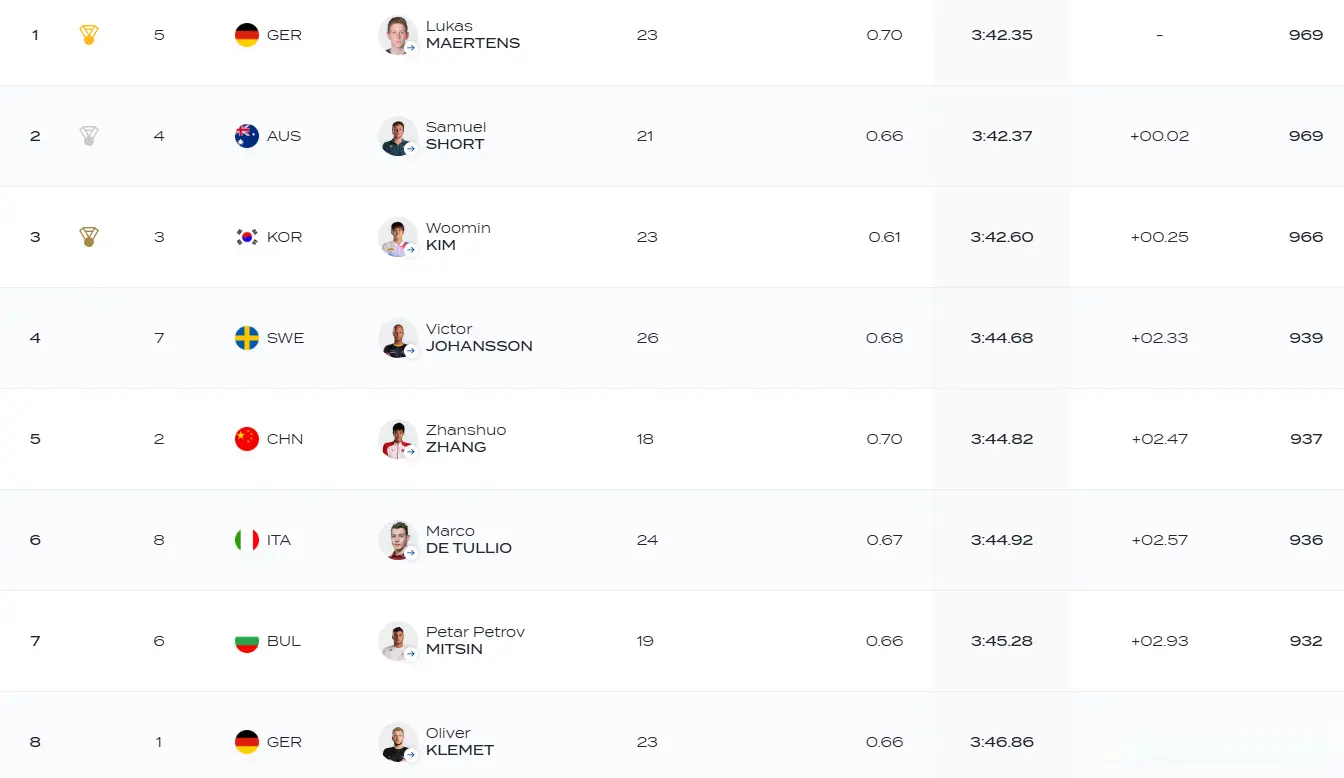Image resolution: width=1344 pixels, height=778 pixels.
Task: Click the China flag next to CHN
Action: click(x=247, y=439)
